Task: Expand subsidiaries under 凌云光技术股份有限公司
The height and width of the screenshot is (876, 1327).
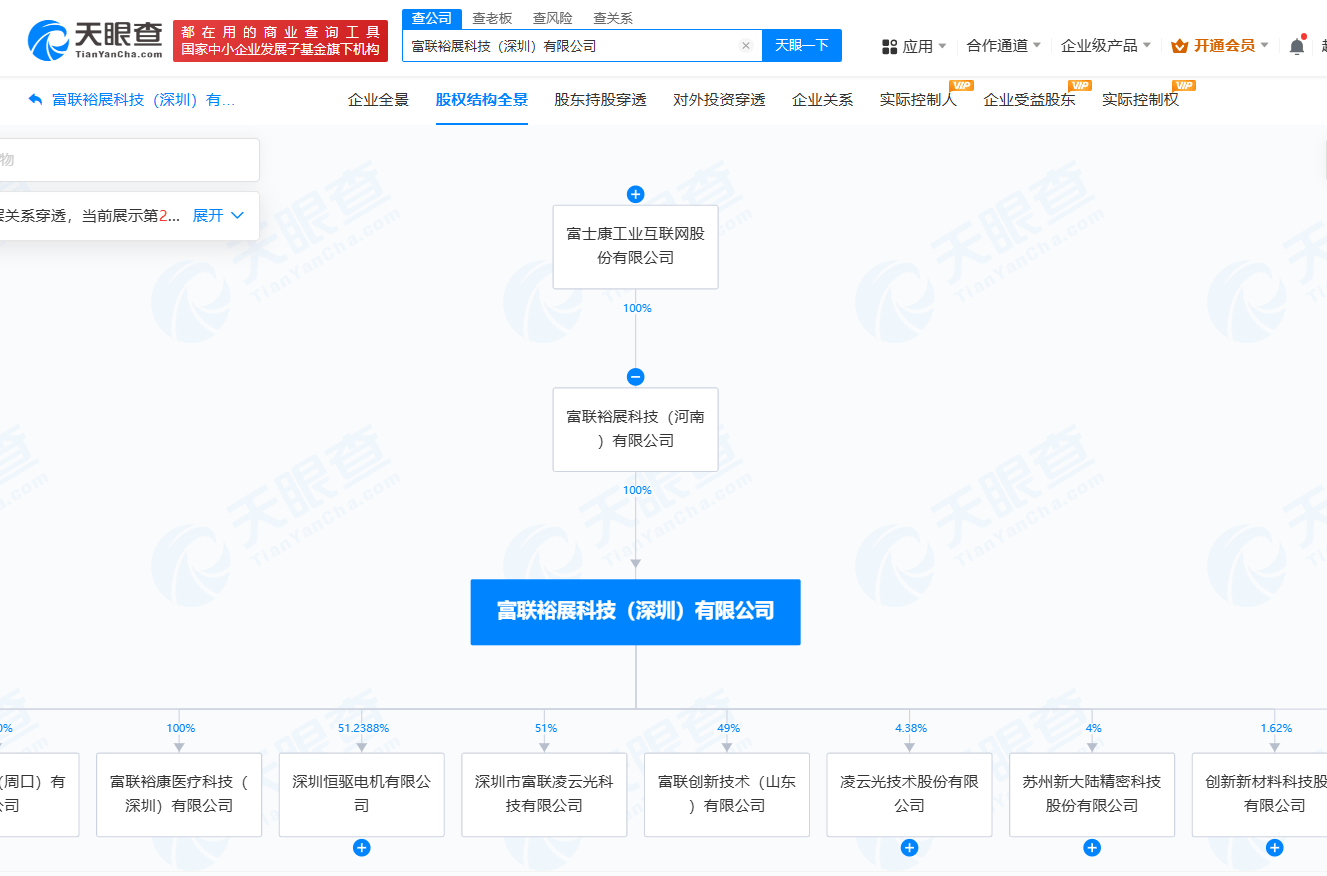Action: (x=909, y=848)
